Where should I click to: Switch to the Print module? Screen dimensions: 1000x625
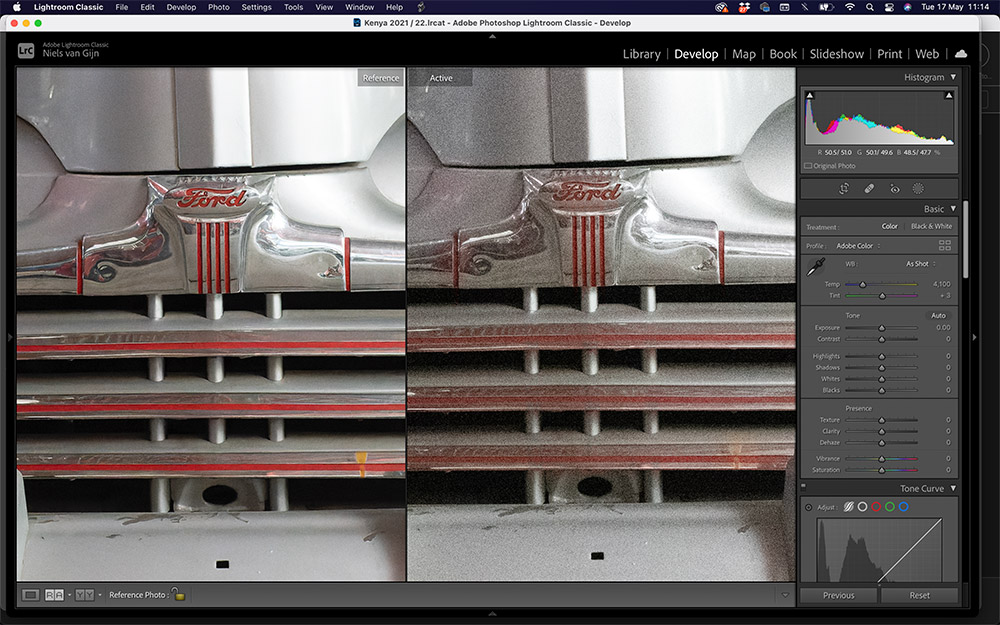890,54
